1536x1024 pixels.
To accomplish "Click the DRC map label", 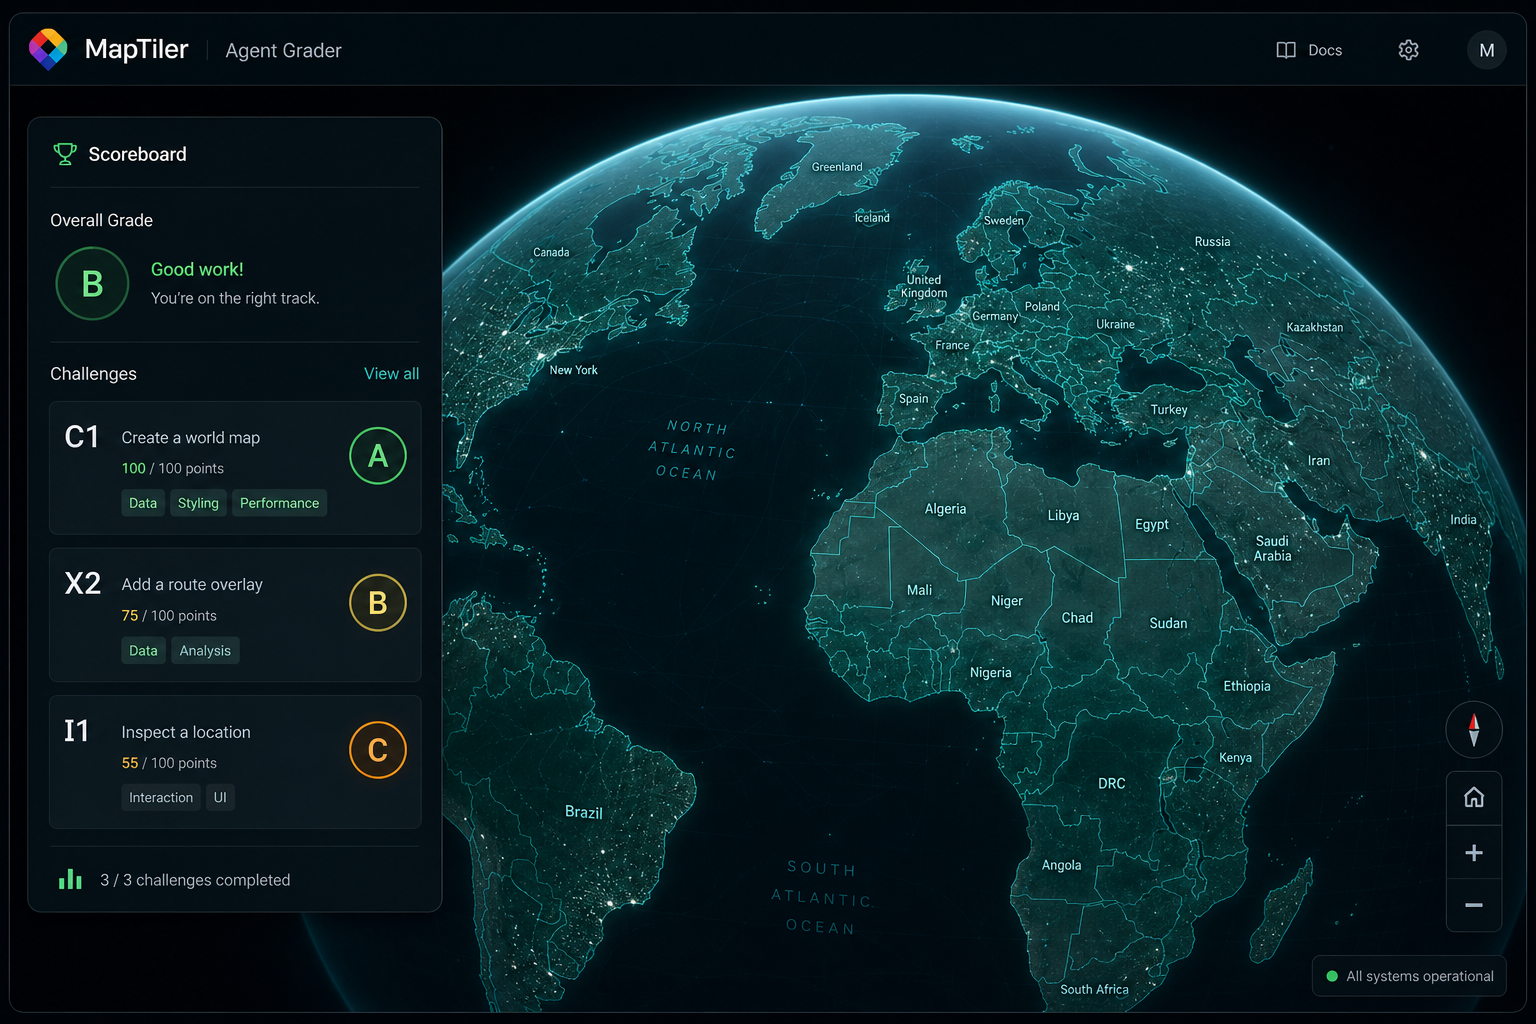I will (1111, 783).
